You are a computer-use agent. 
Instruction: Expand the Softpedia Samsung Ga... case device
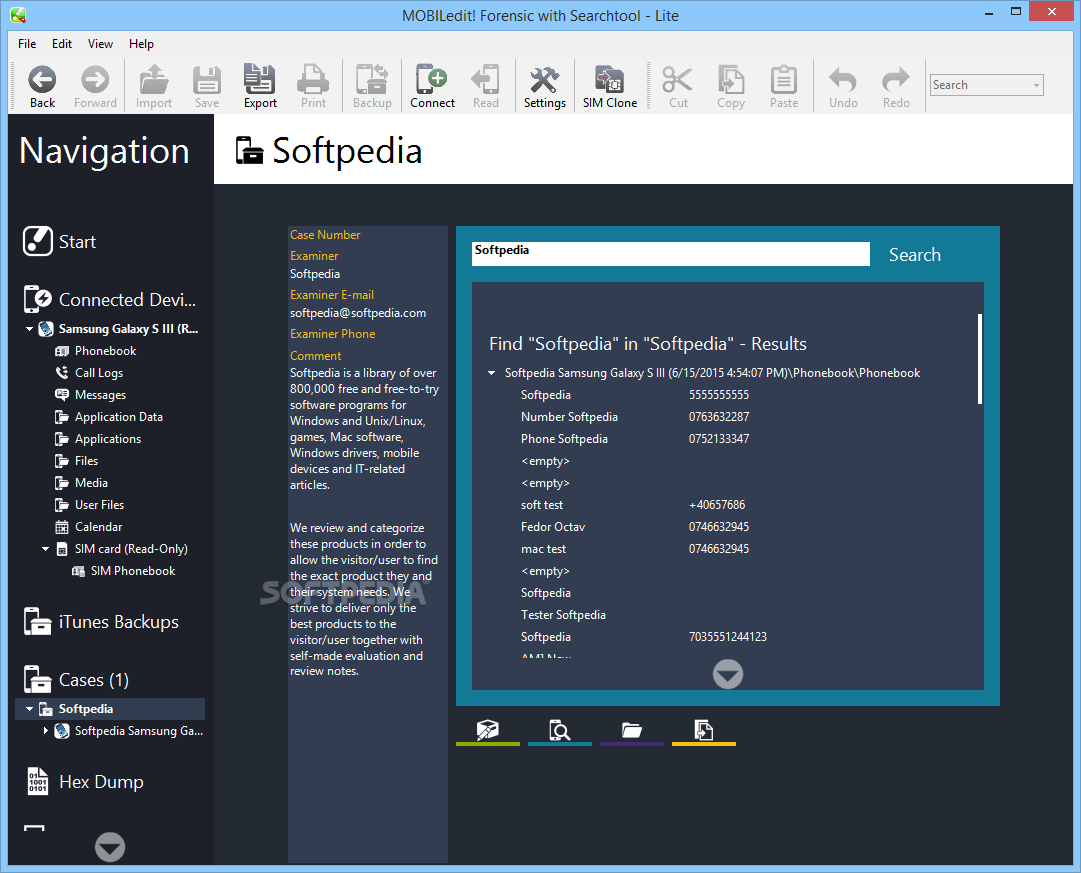click(x=46, y=730)
